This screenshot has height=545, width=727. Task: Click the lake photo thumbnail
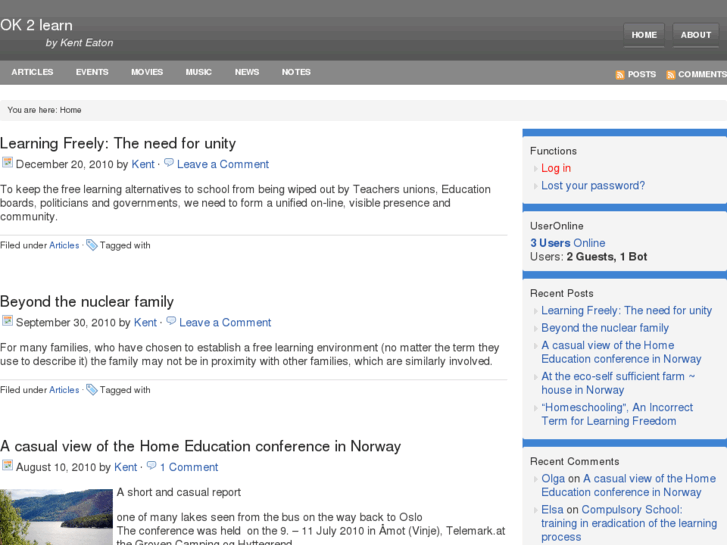click(56, 517)
